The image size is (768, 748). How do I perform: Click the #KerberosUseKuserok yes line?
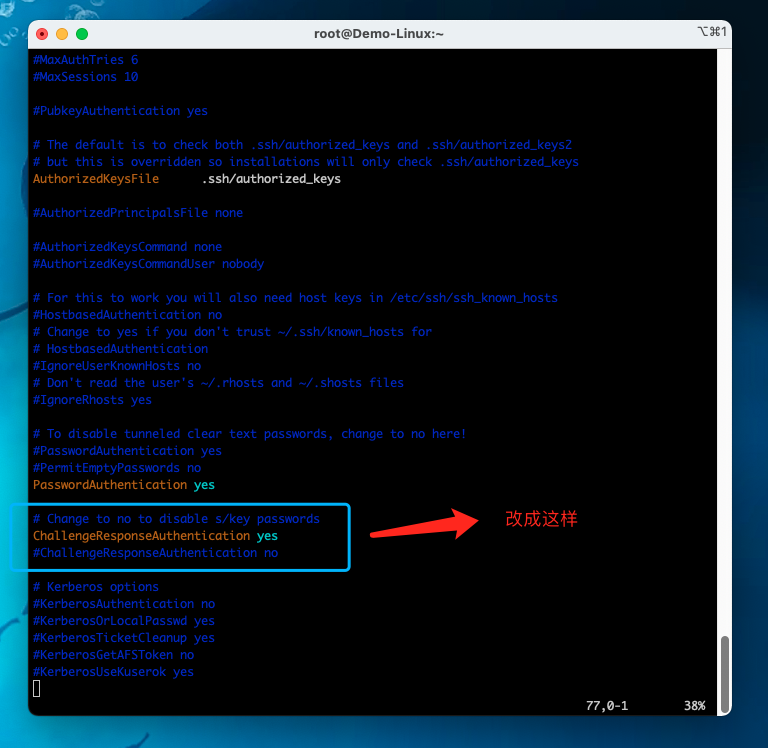pyautogui.click(x=114, y=672)
